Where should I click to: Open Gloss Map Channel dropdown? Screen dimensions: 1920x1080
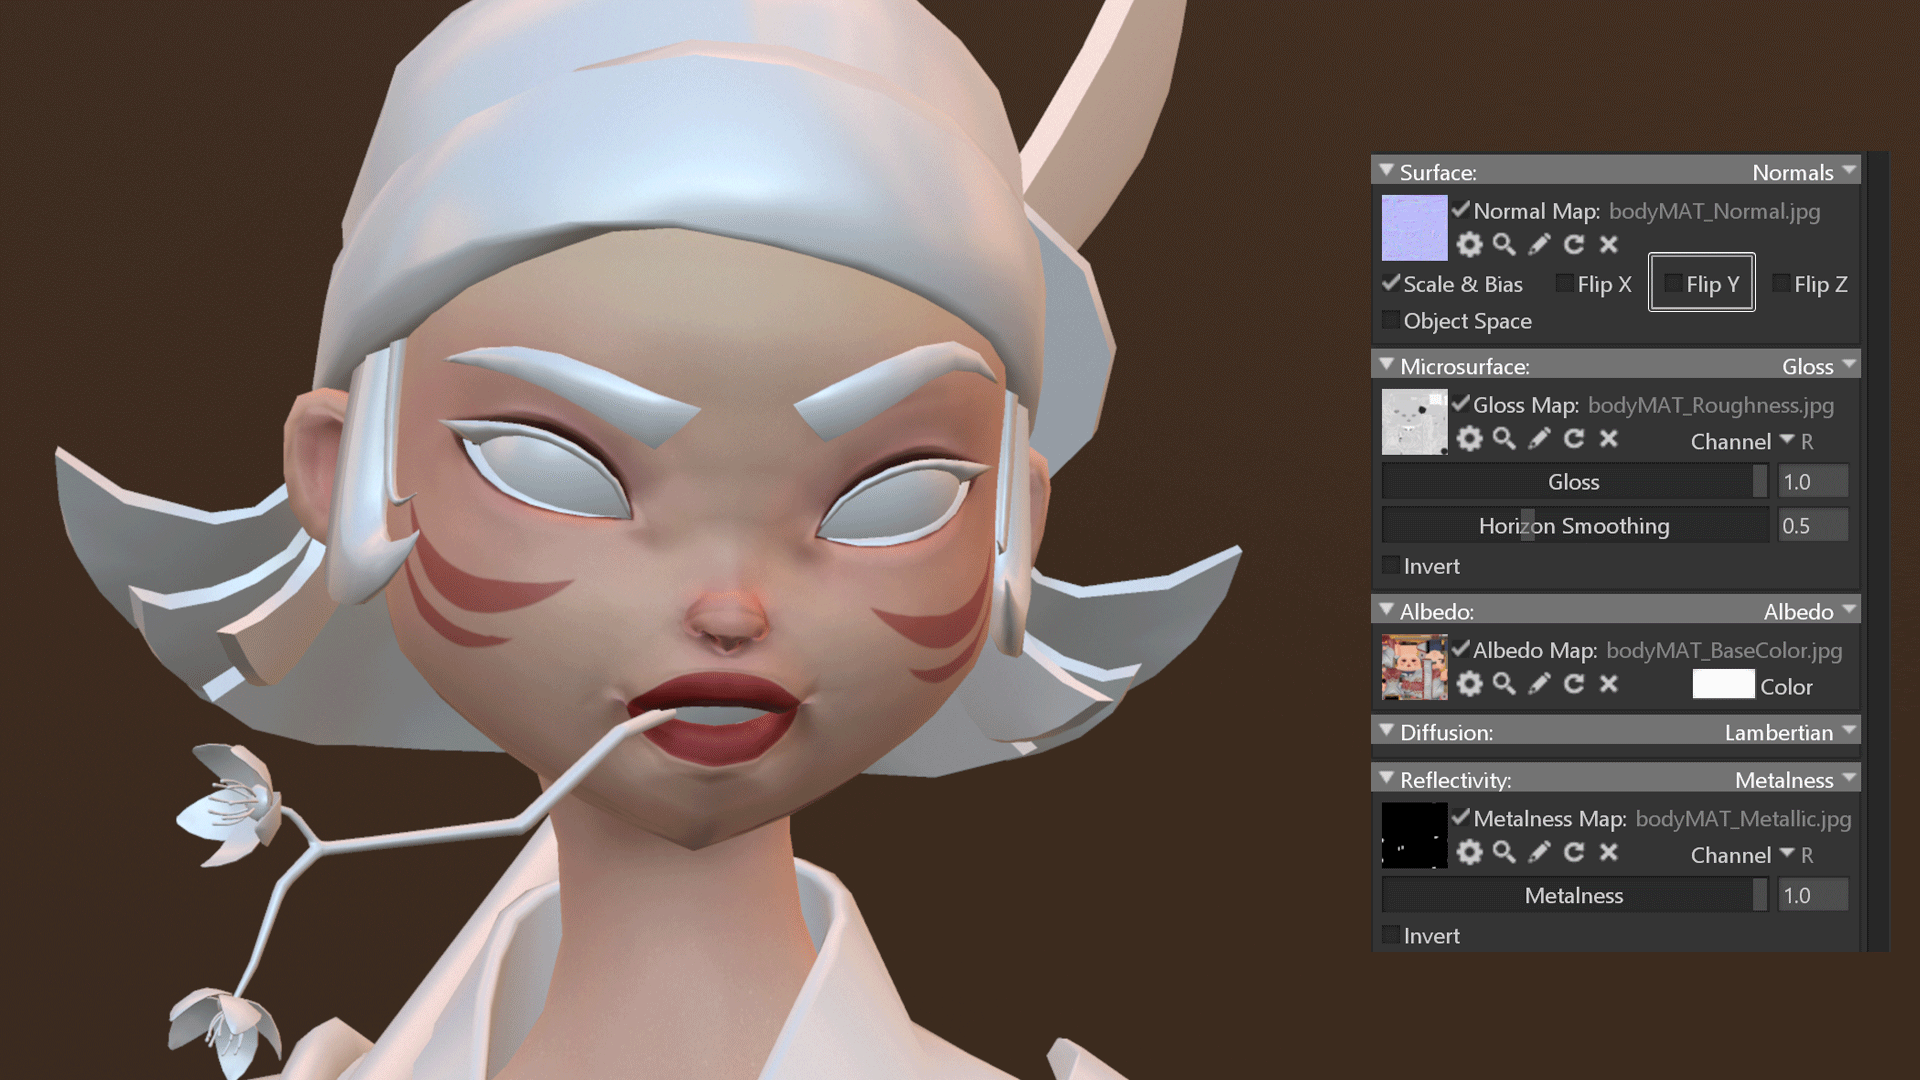point(1752,441)
